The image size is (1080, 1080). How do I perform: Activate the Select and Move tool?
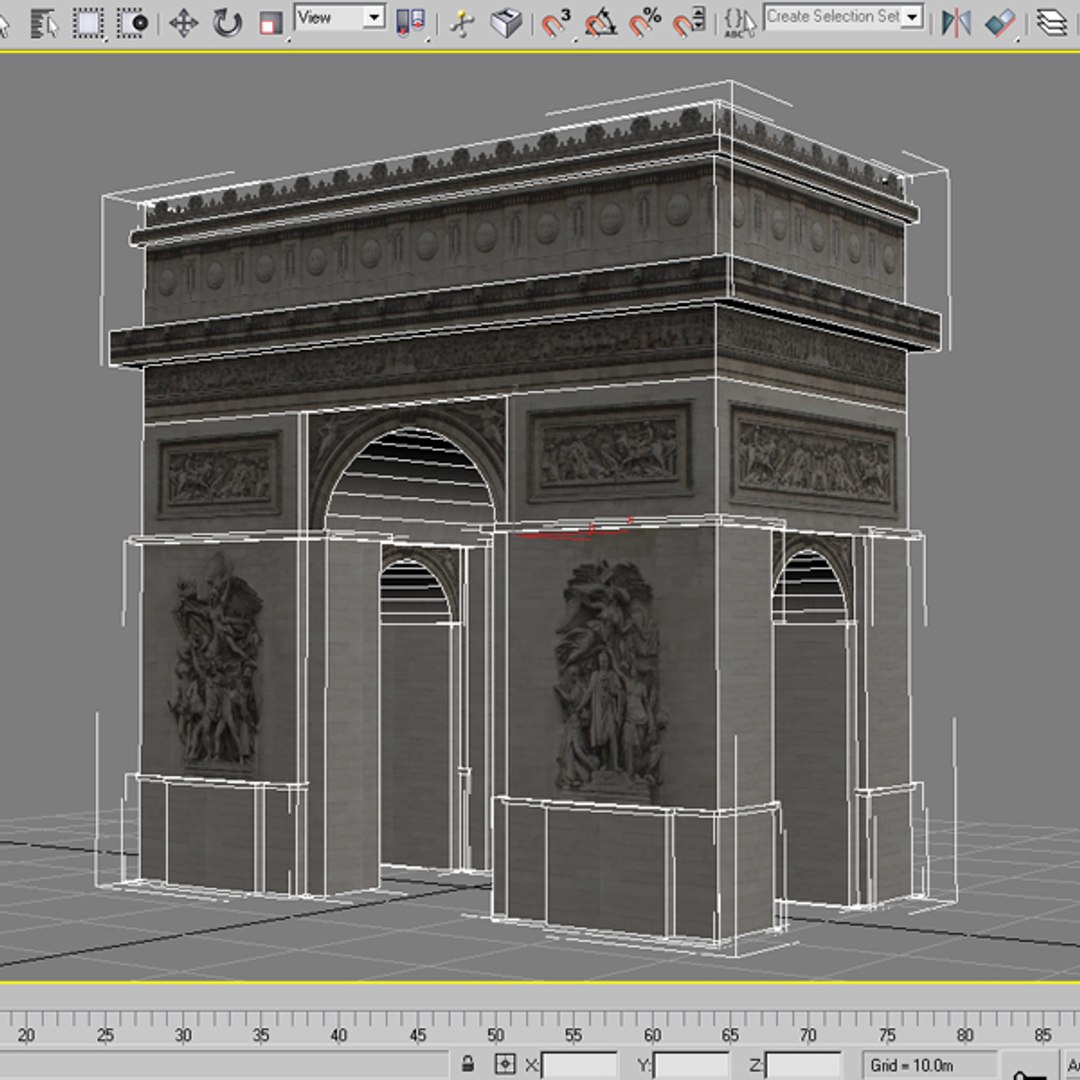184,23
